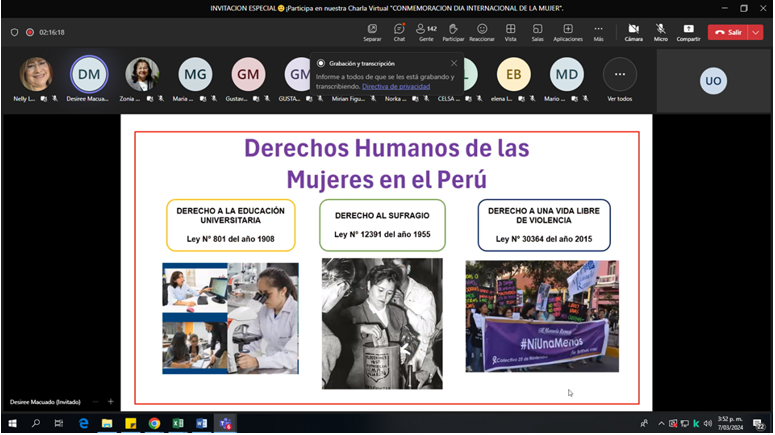This screenshot has height=435, width=775.
Task: Open Windows Start menu
Action: tap(12, 424)
